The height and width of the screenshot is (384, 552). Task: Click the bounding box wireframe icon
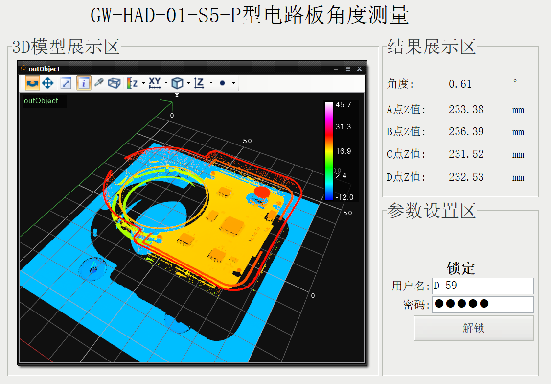114,83
